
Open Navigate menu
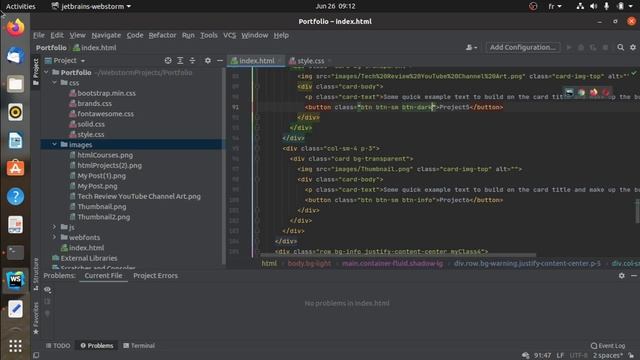pos(106,35)
